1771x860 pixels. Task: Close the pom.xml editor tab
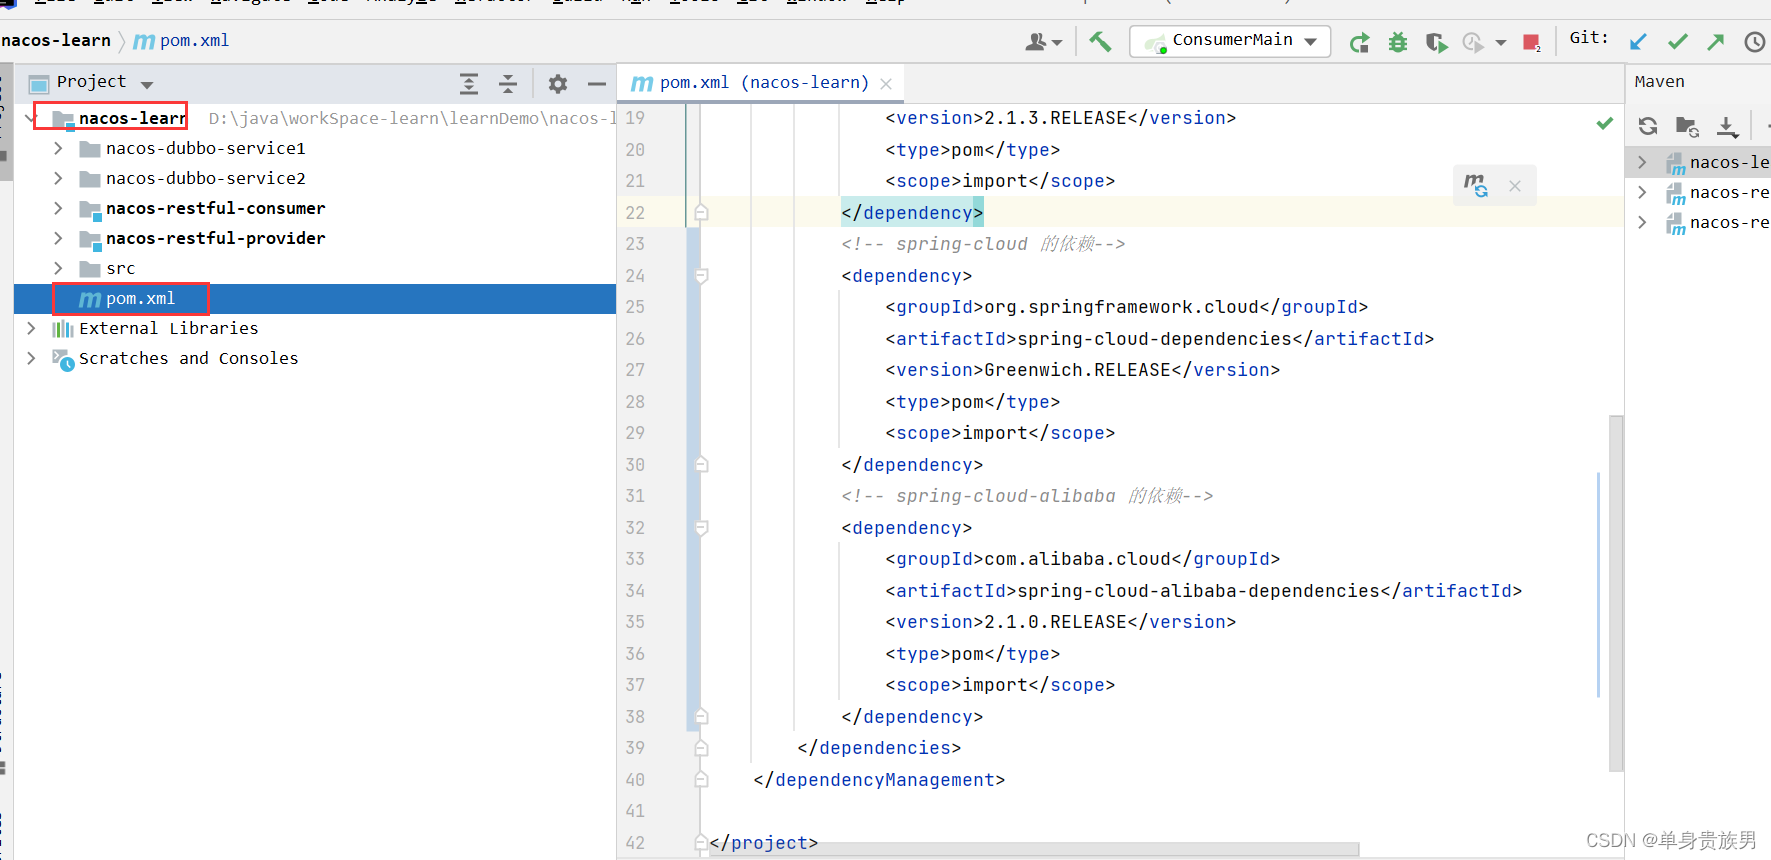point(886,84)
